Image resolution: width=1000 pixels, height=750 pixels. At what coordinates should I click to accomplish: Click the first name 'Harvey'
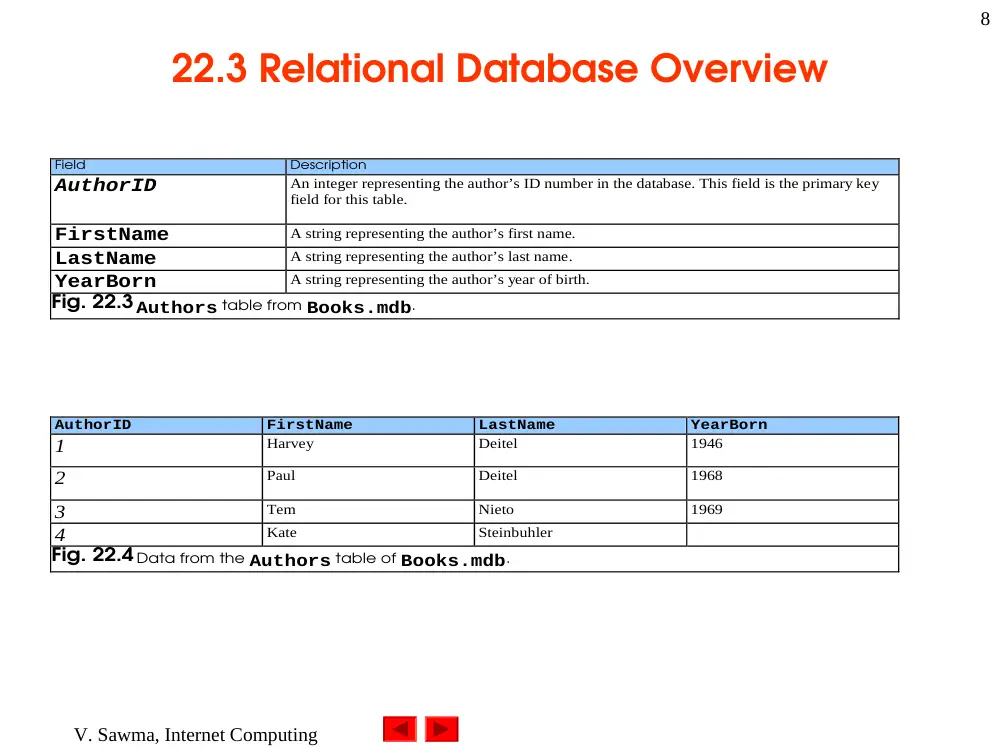(290, 444)
